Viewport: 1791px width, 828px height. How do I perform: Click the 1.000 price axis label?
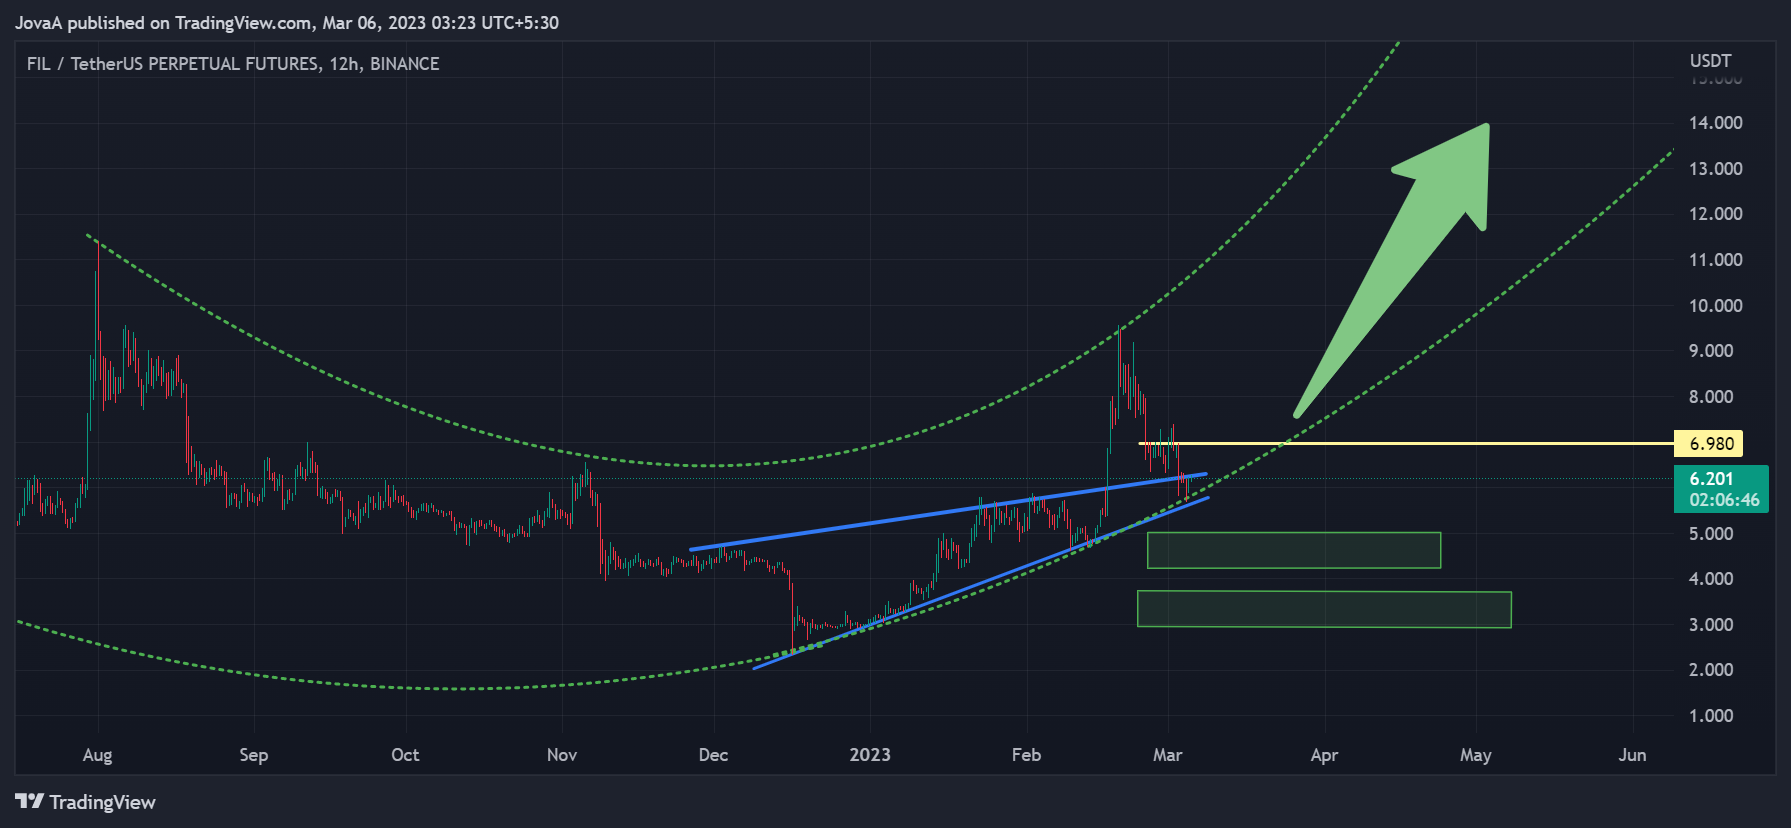pos(1711,716)
